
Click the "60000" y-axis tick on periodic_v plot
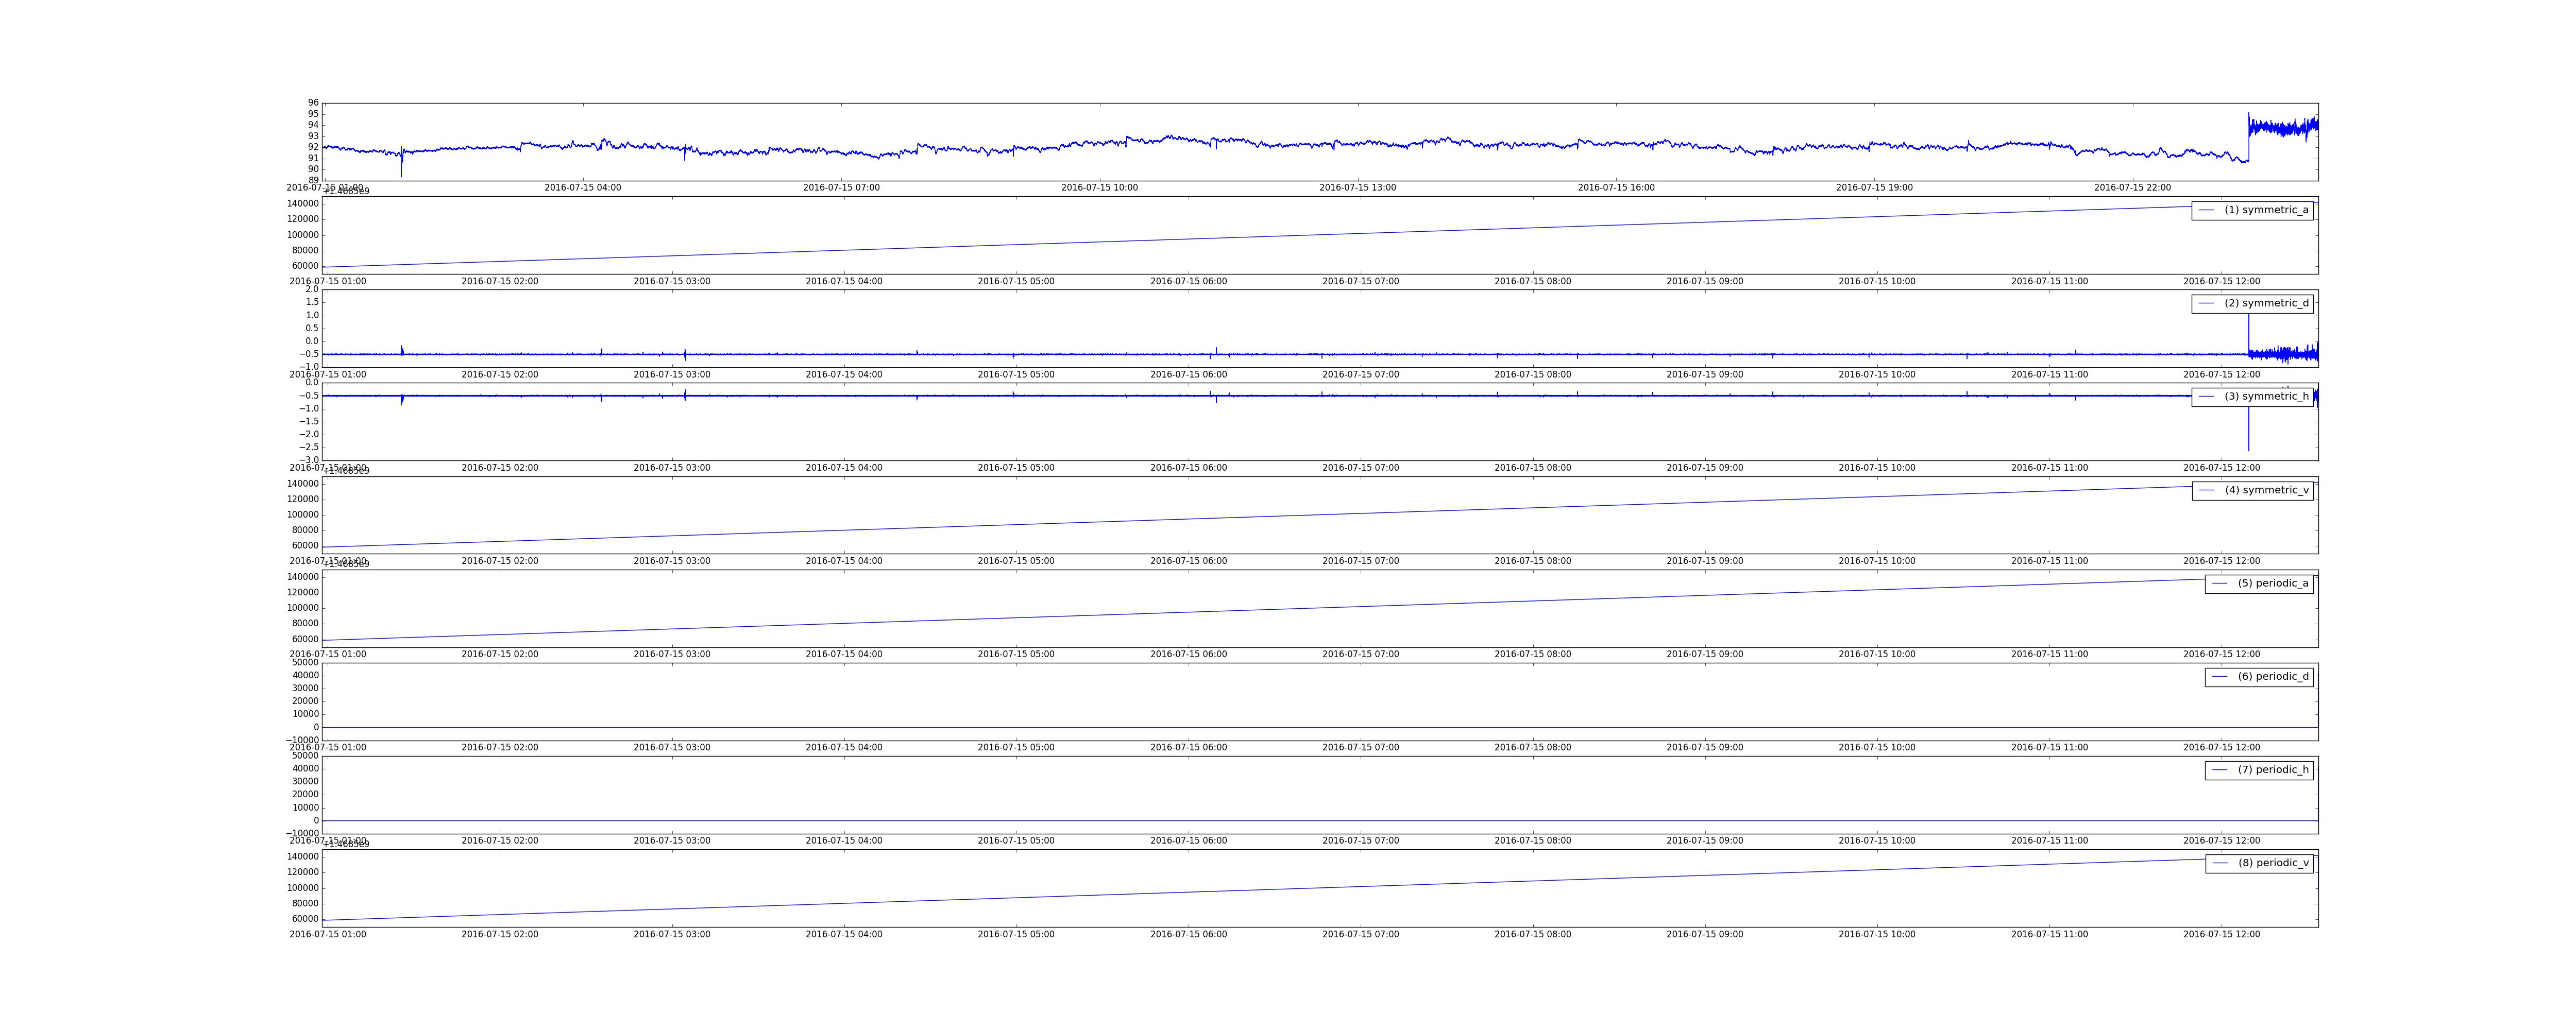305,919
